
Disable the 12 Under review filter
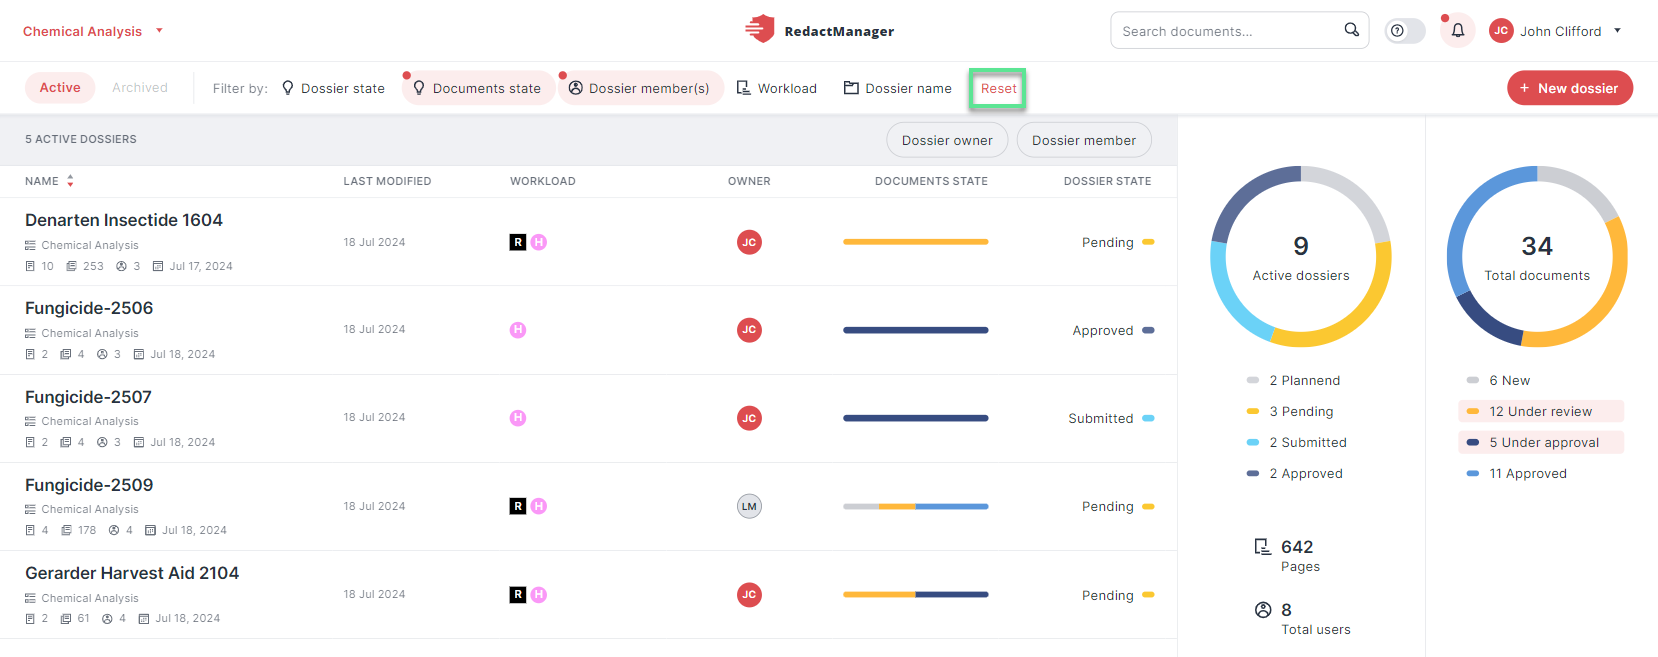pyautogui.click(x=1541, y=411)
